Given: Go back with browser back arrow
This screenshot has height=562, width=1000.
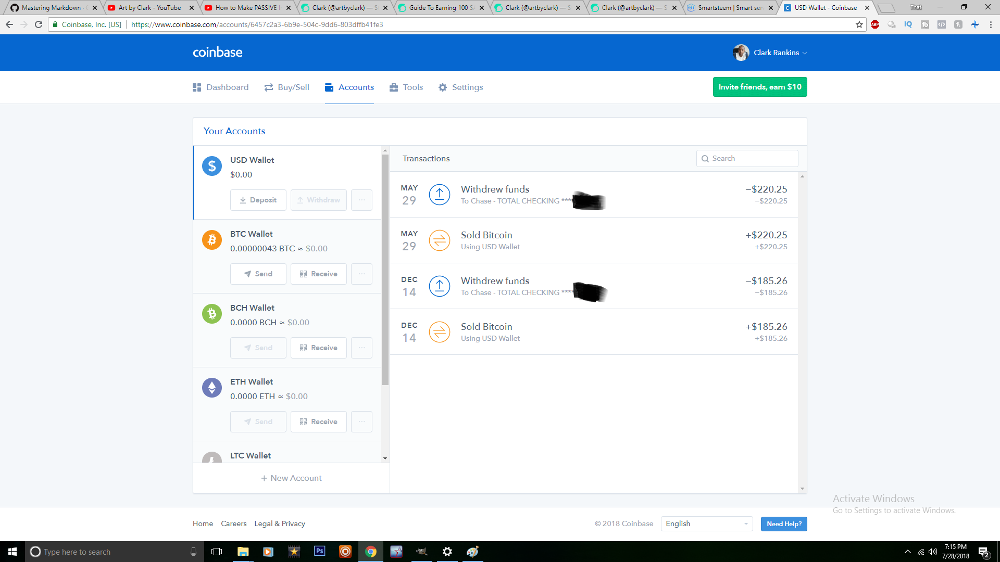Looking at the screenshot, I should 9,24.
